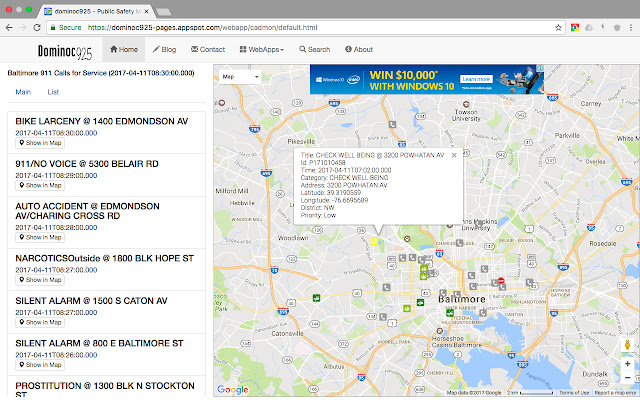Click the ad info icon on banner

tap(540, 68)
